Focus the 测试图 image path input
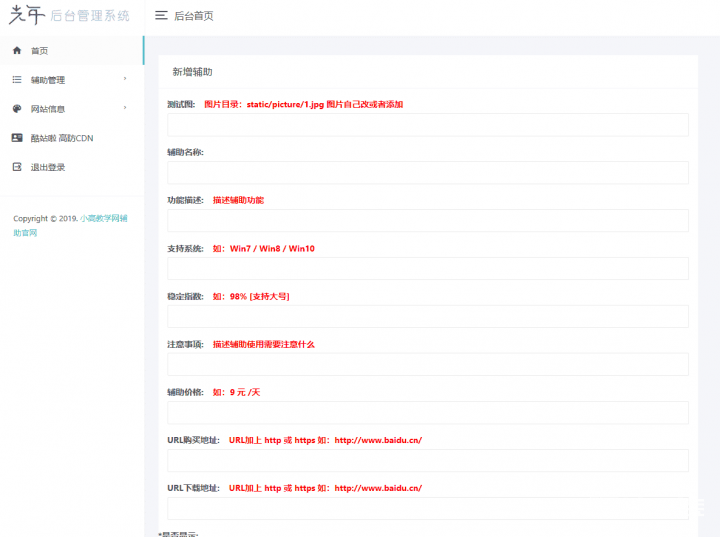Image resolution: width=720 pixels, height=537 pixels. tap(428, 125)
